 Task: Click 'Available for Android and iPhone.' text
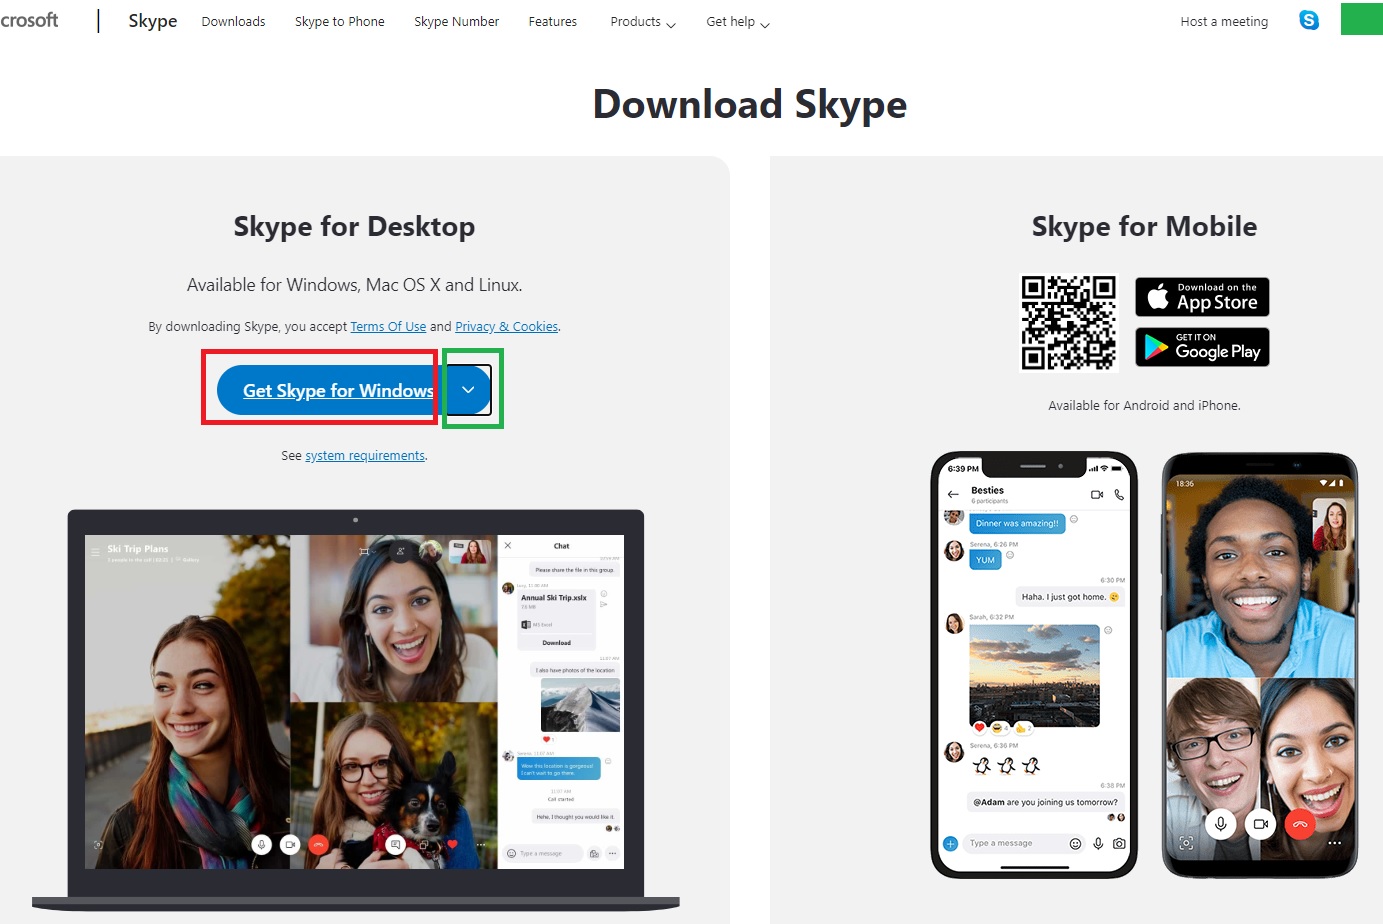(1144, 405)
